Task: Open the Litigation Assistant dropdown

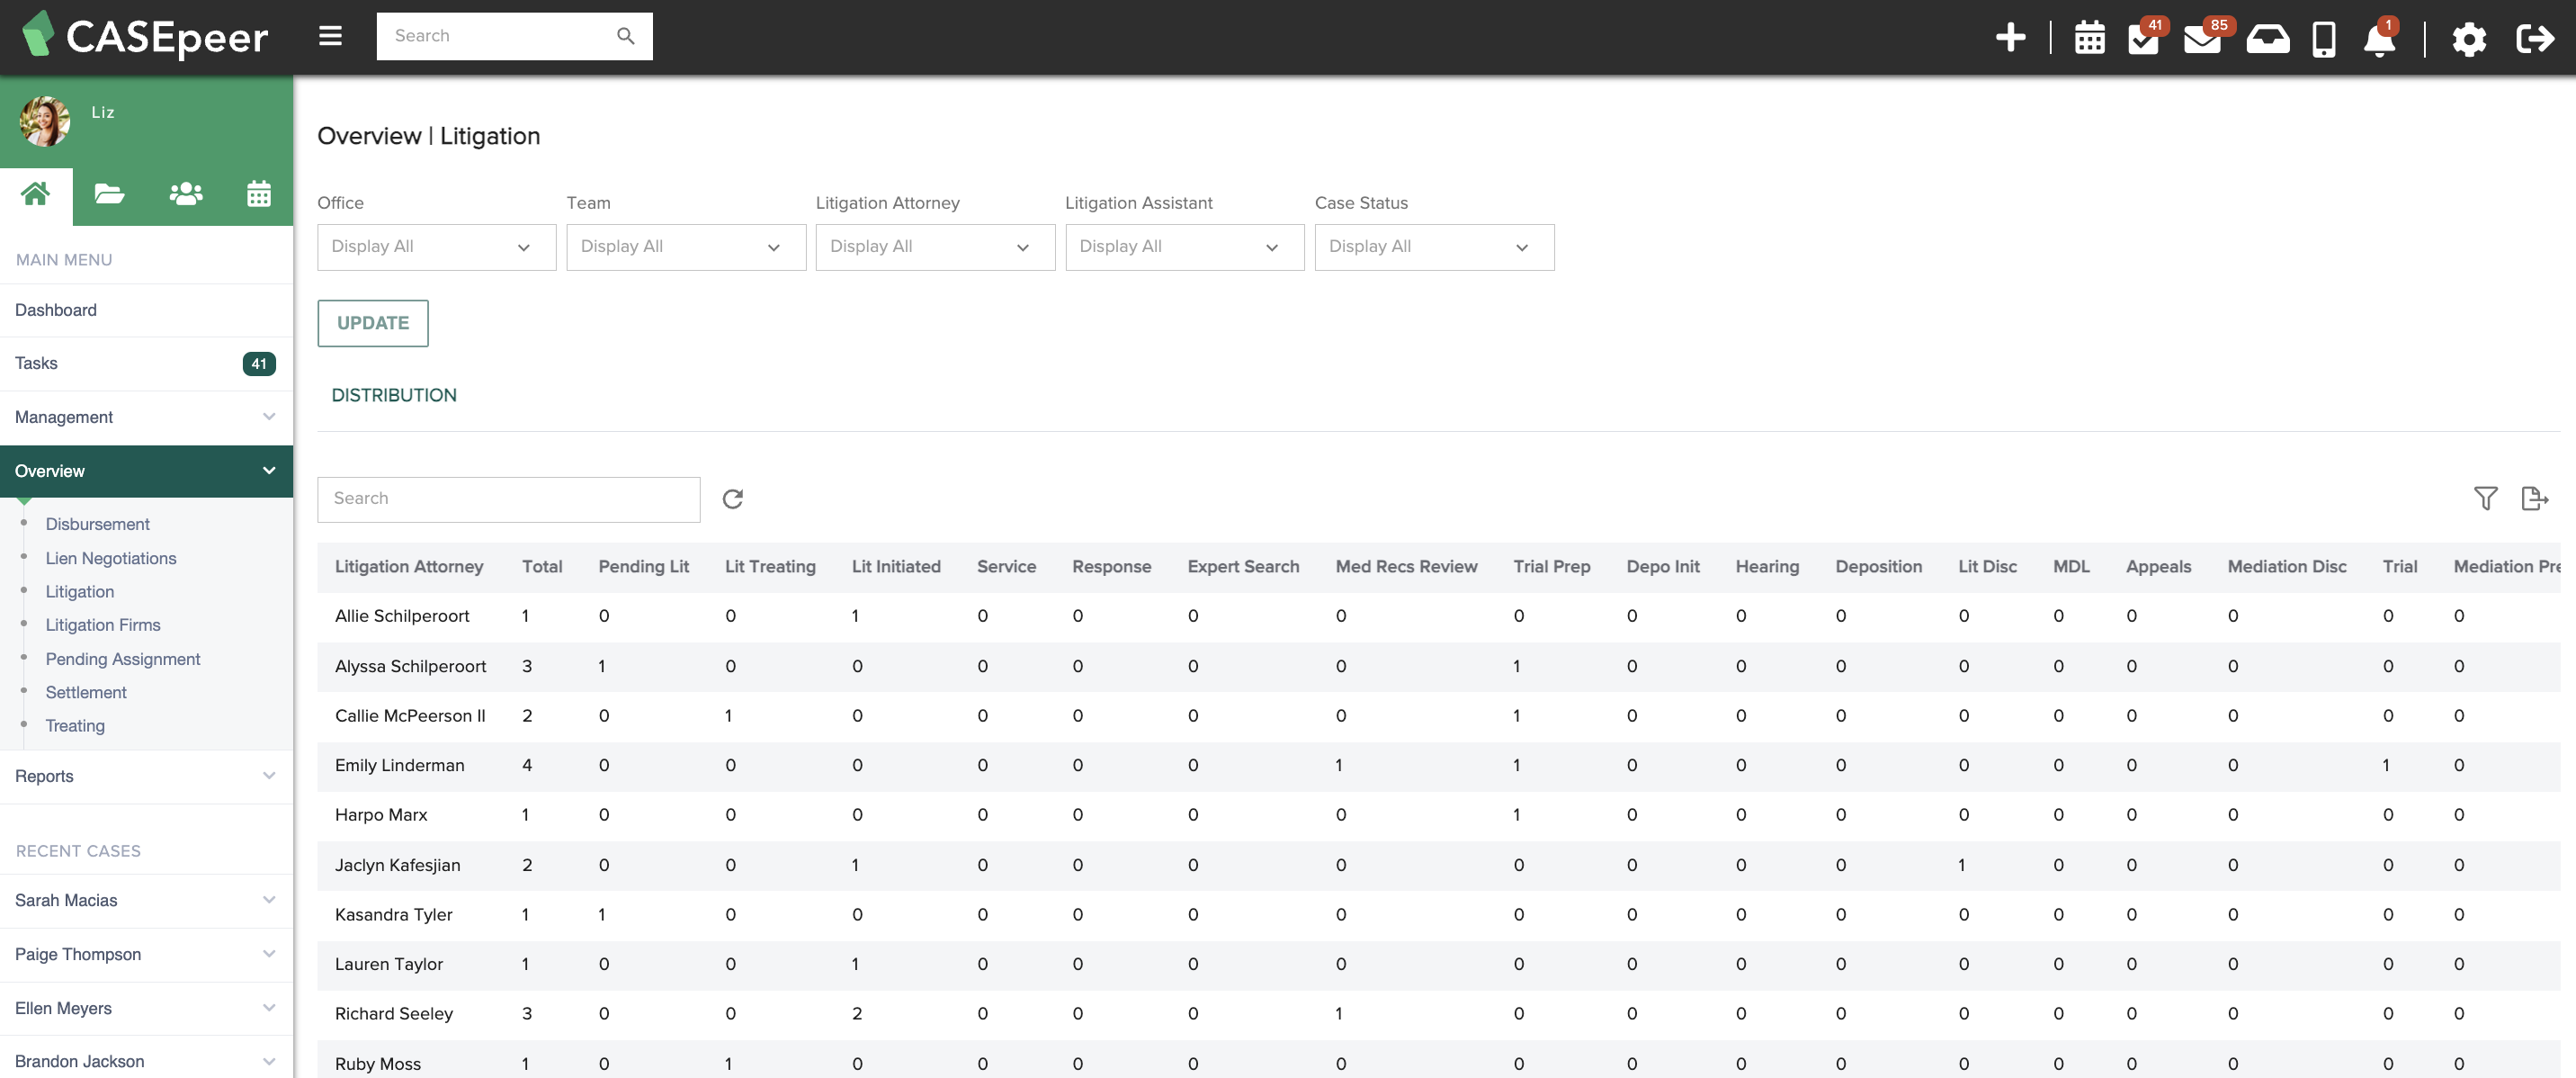Action: click(x=1184, y=247)
